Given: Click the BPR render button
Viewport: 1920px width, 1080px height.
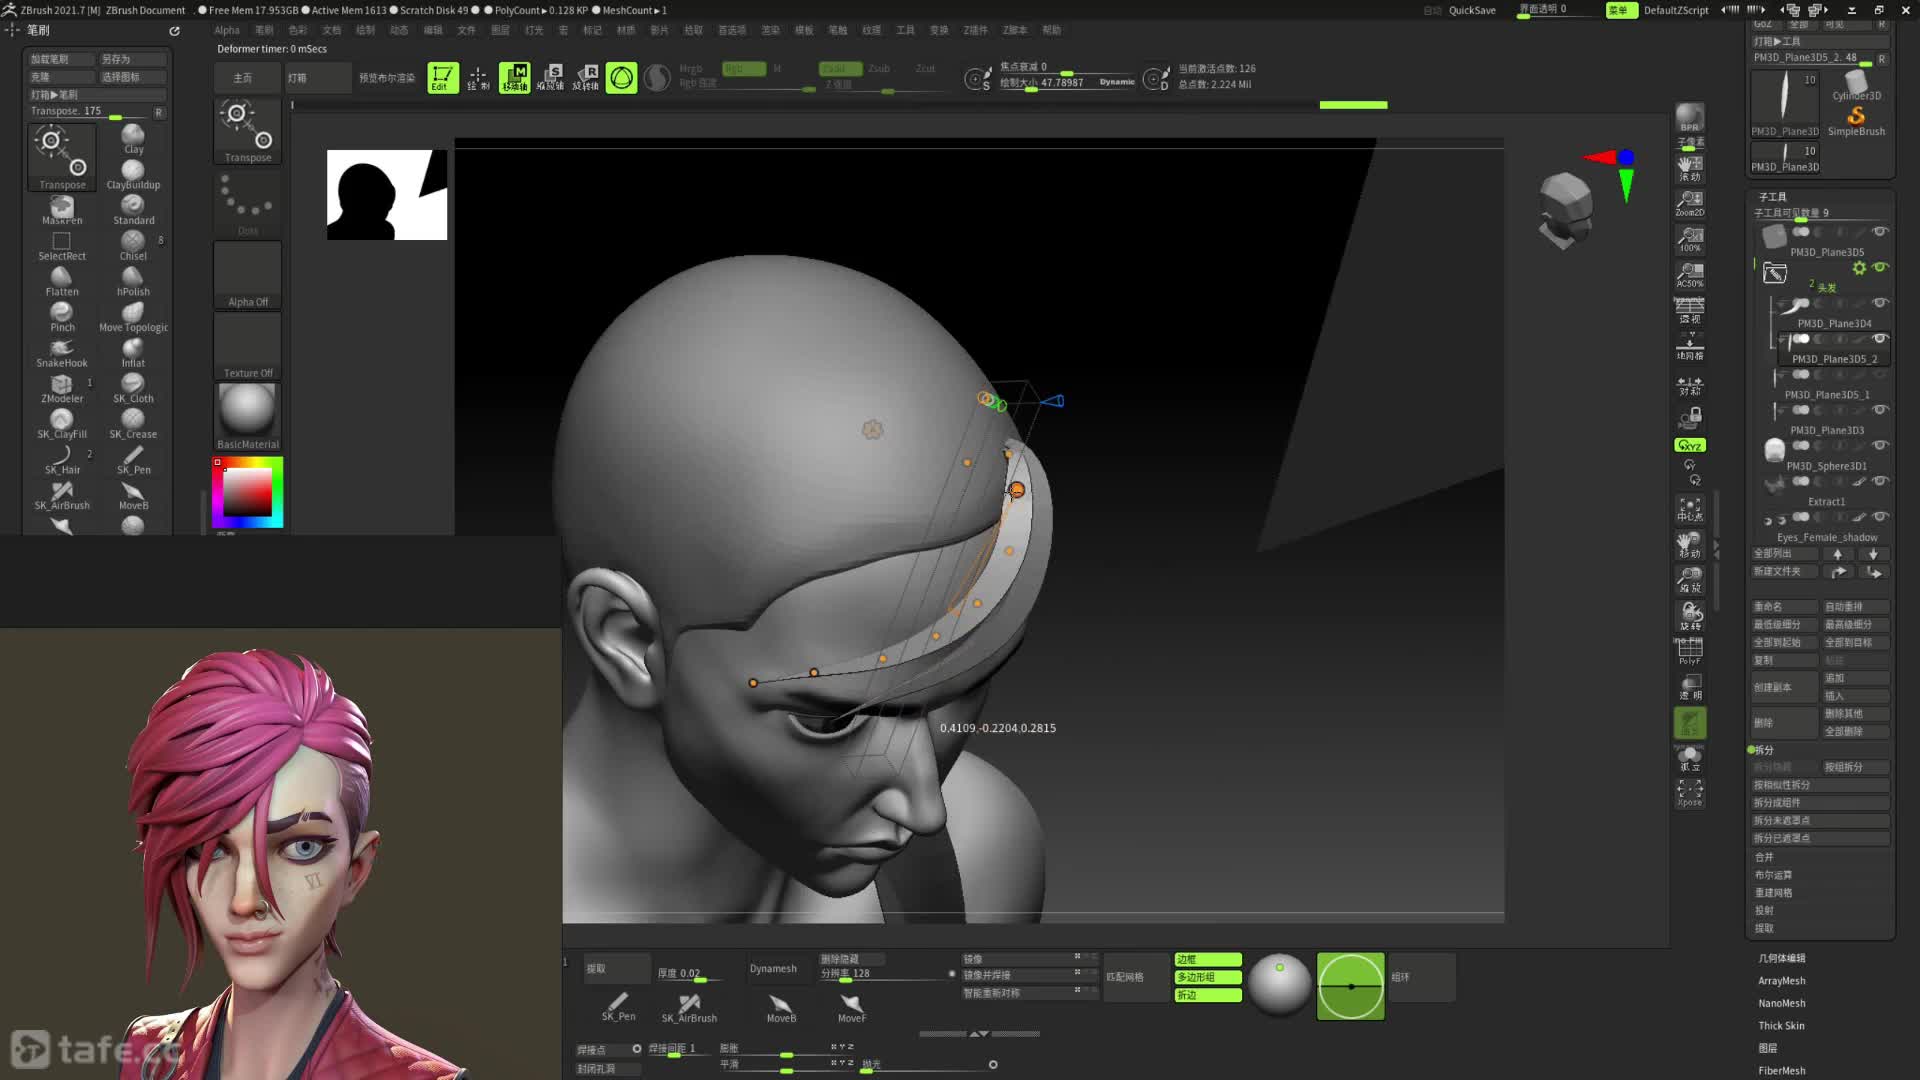Looking at the screenshot, I should (1690, 117).
